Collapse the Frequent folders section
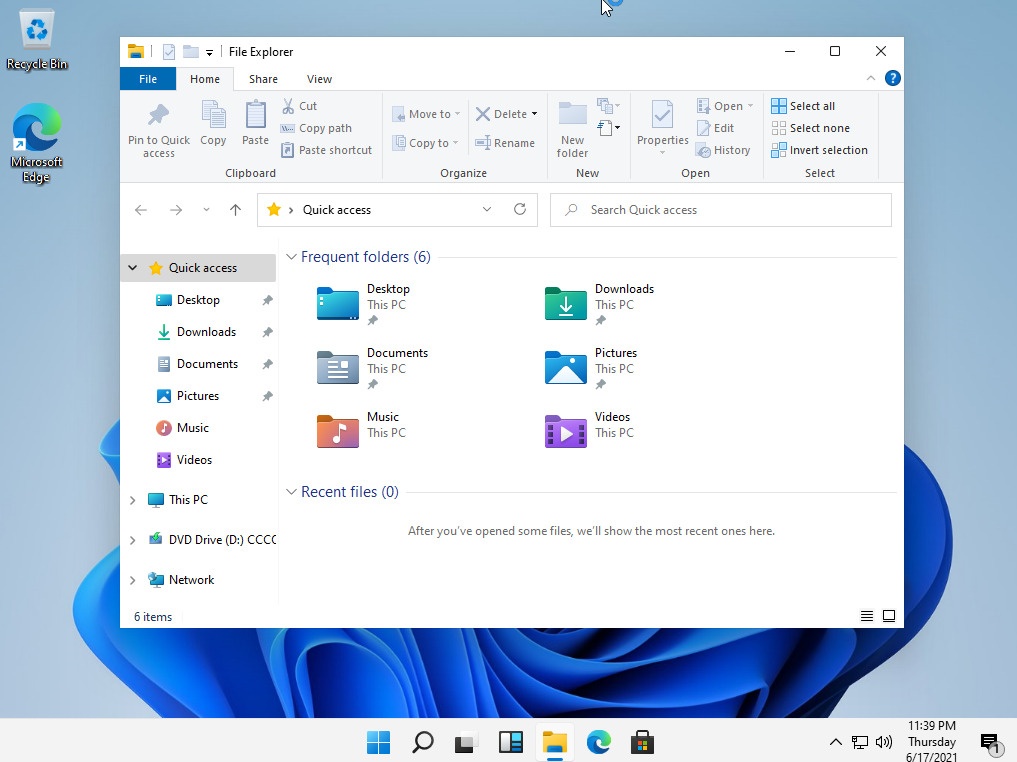 tap(291, 257)
